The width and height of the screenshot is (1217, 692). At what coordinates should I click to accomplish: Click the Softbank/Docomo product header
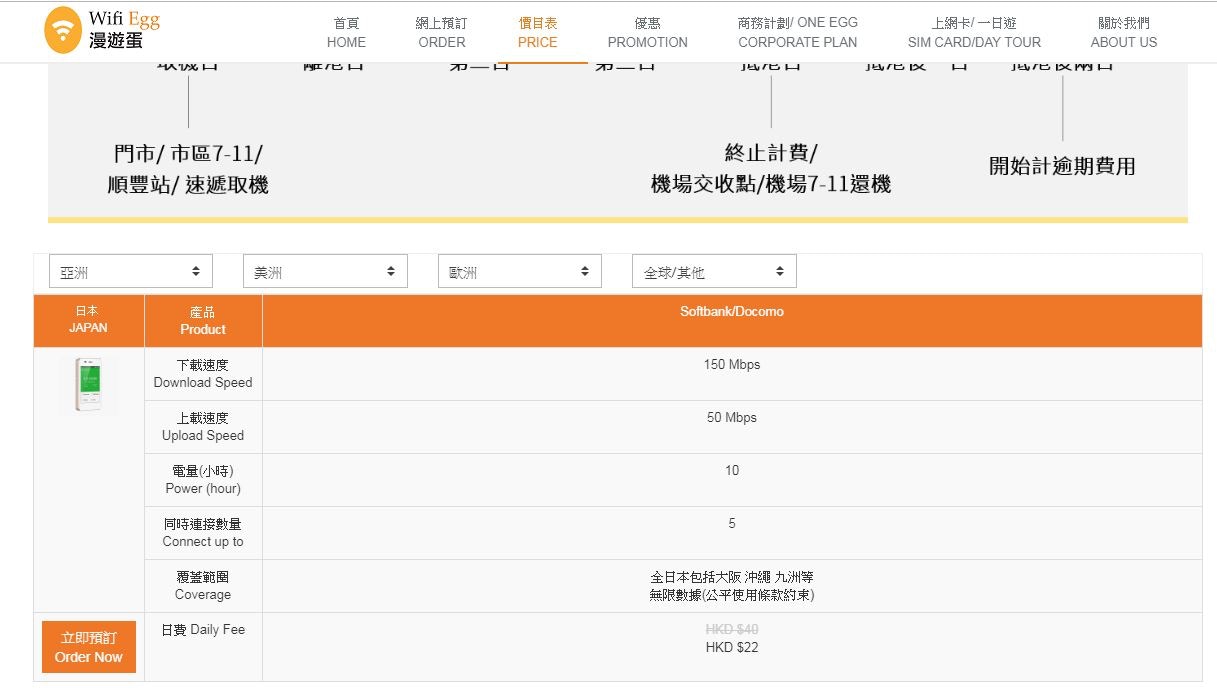point(732,312)
